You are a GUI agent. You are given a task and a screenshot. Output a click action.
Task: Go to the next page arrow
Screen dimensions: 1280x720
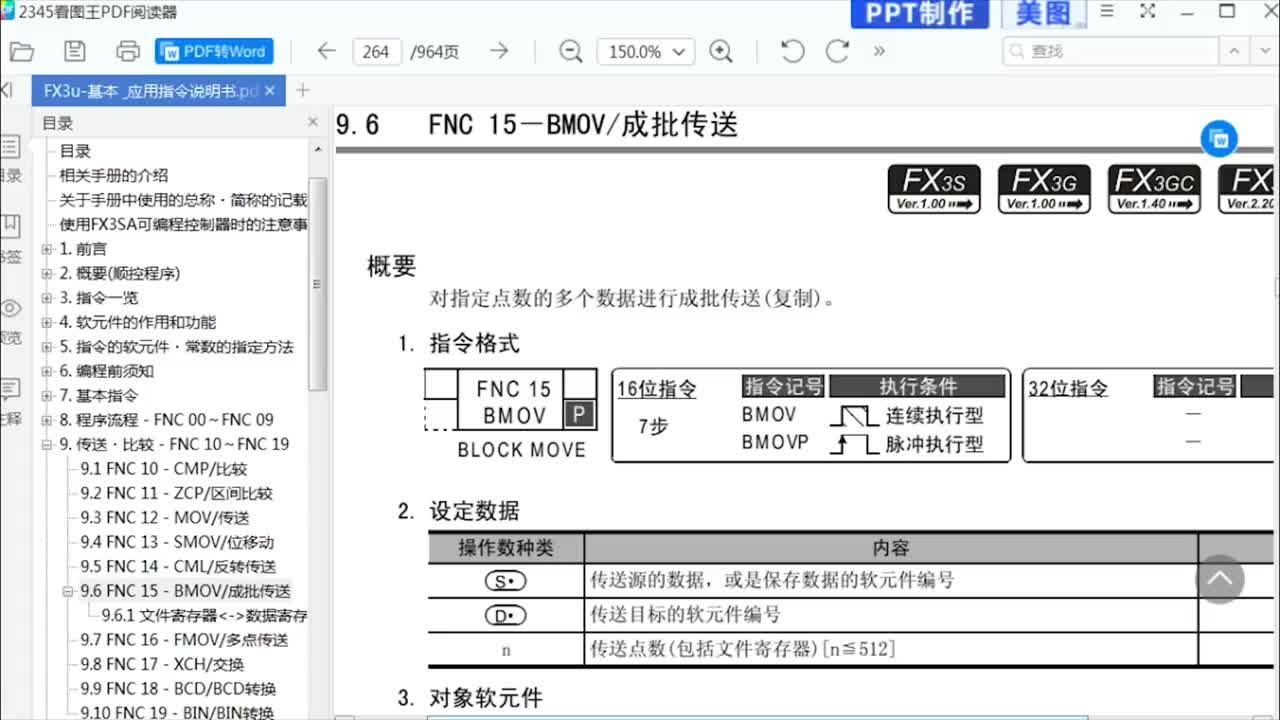coord(499,52)
